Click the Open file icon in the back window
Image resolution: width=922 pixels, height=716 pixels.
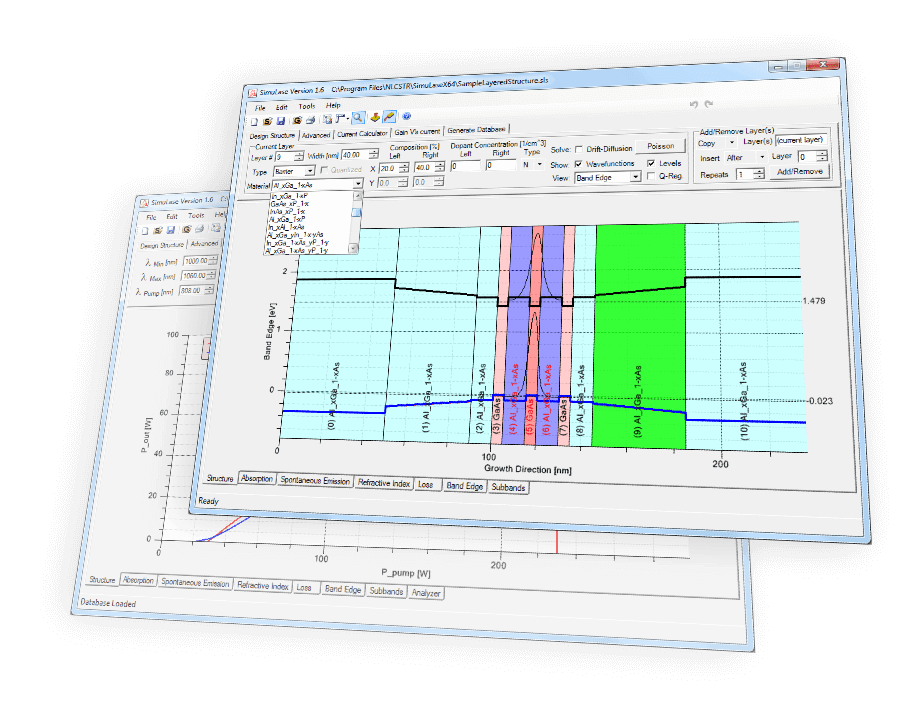158,230
